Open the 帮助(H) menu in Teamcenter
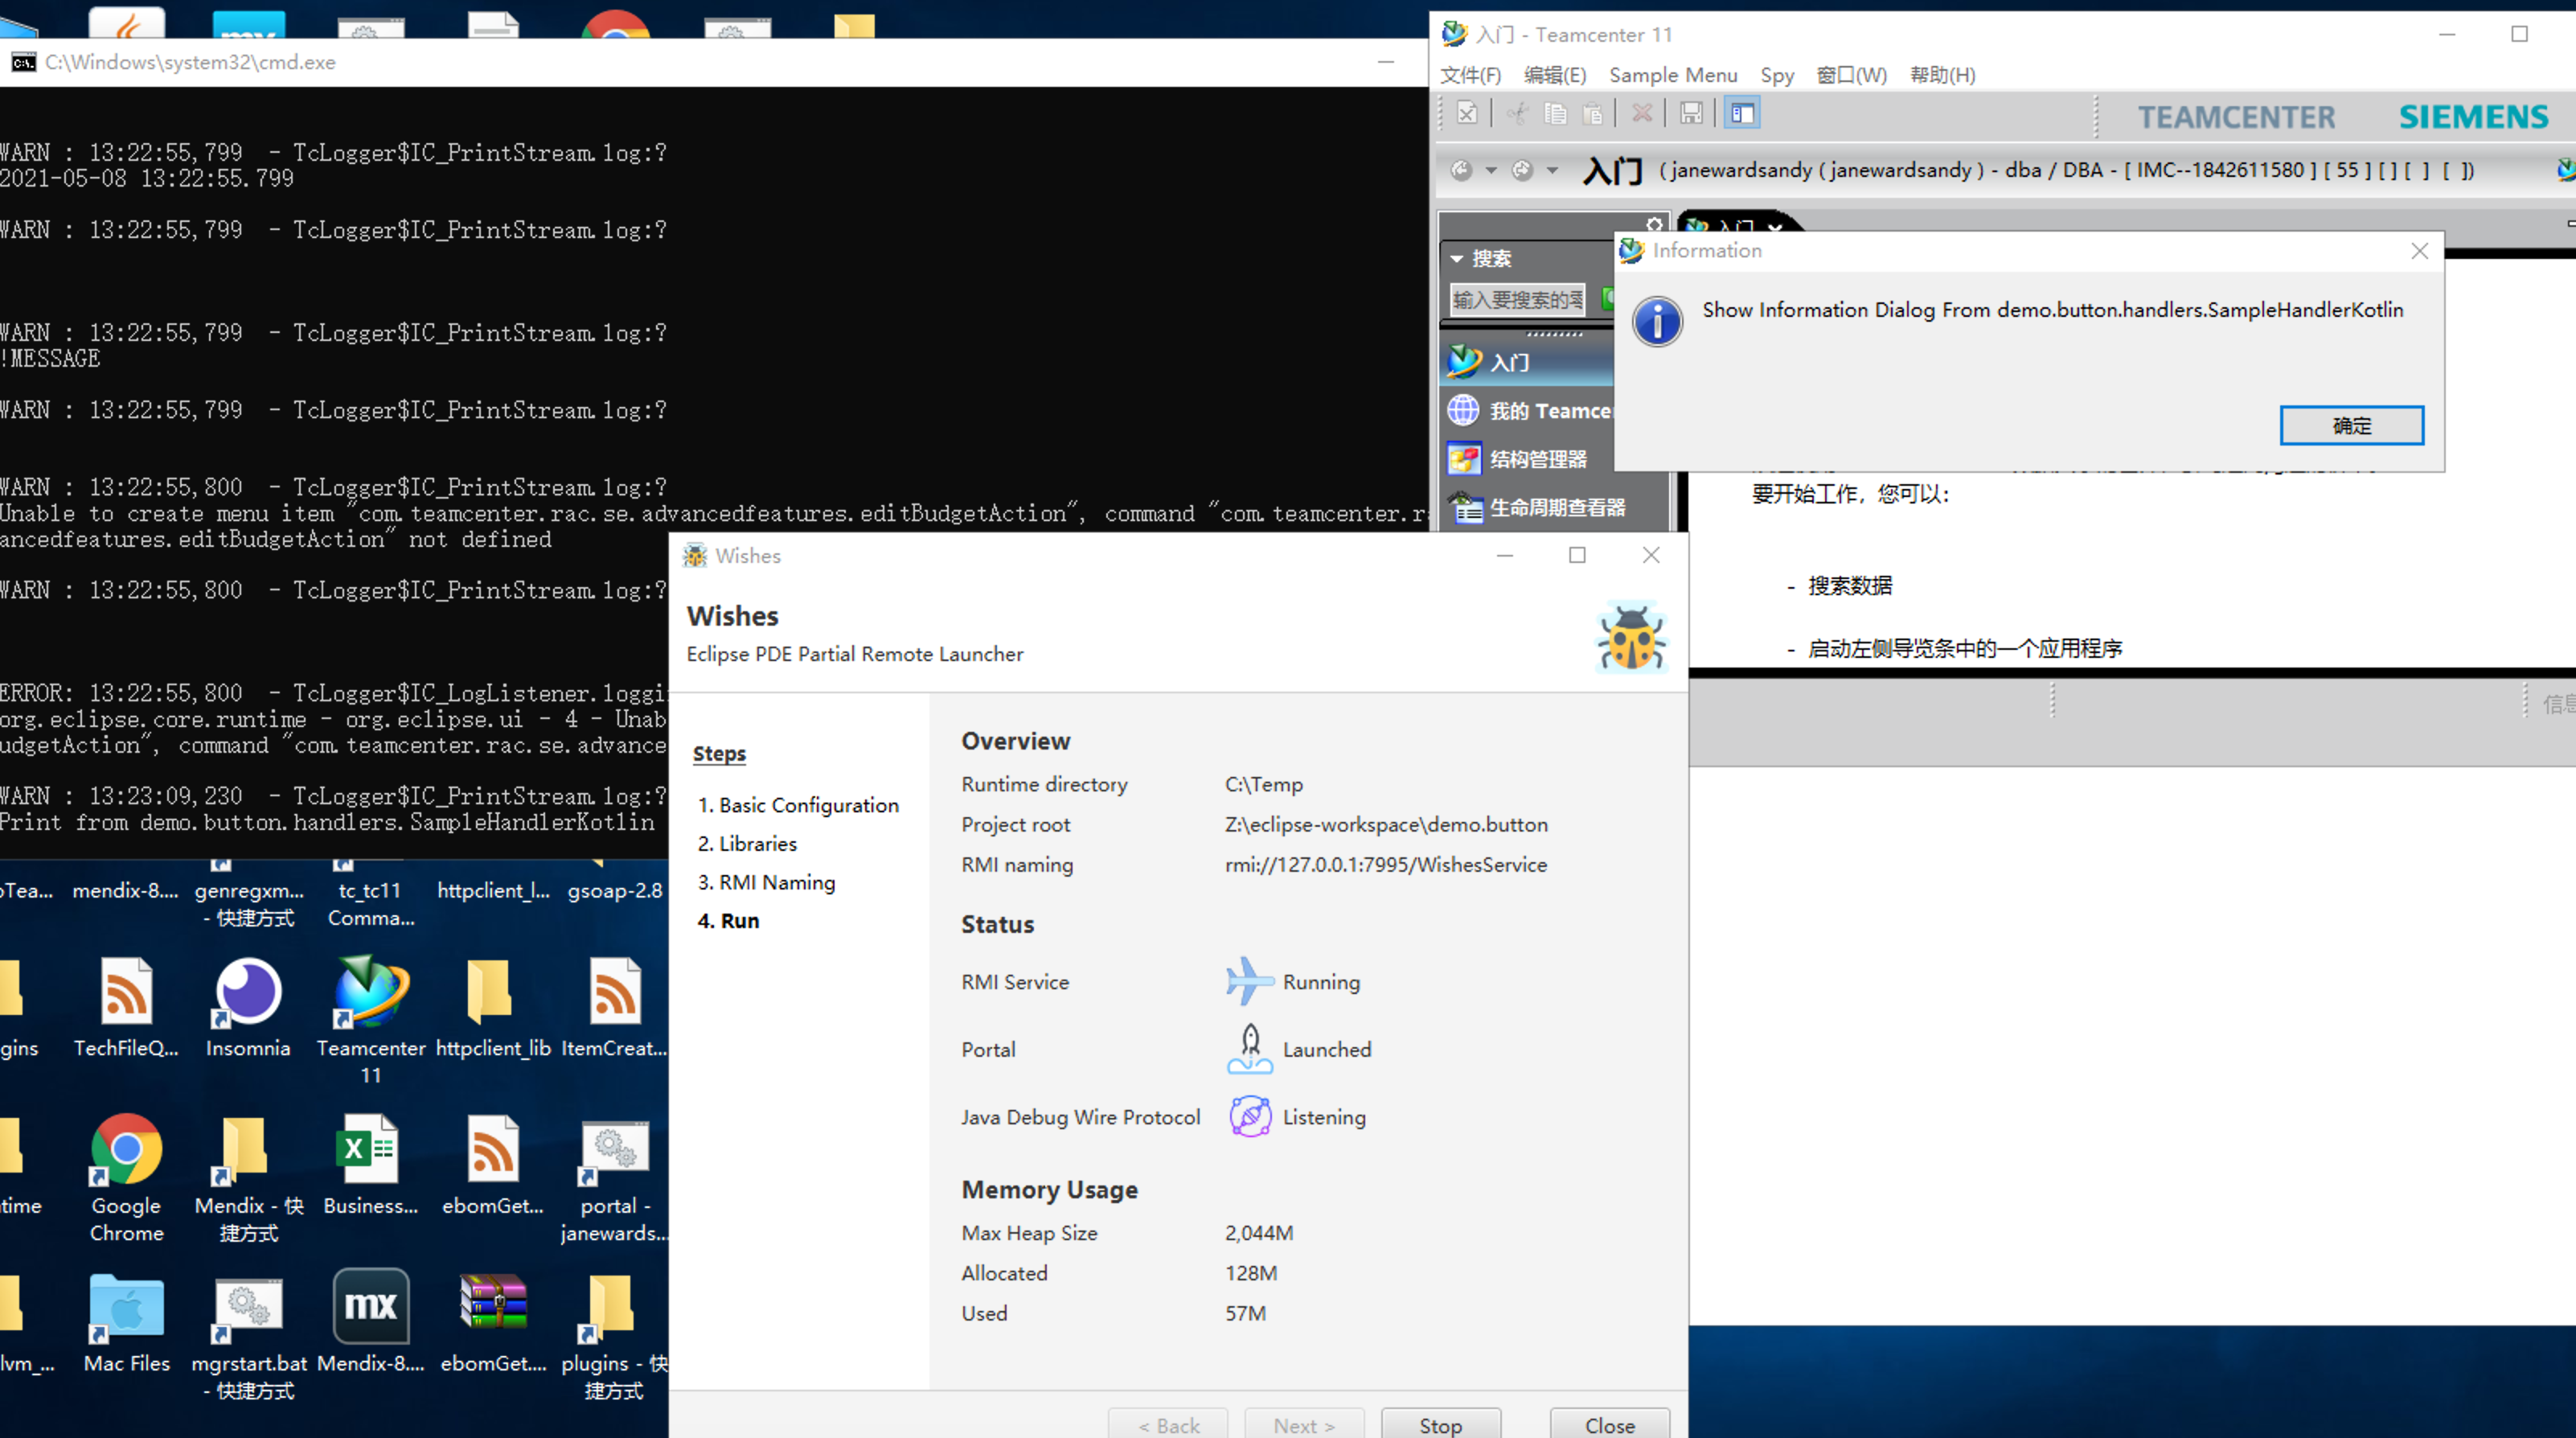This screenshot has width=2576, height=1438. [x=1942, y=75]
